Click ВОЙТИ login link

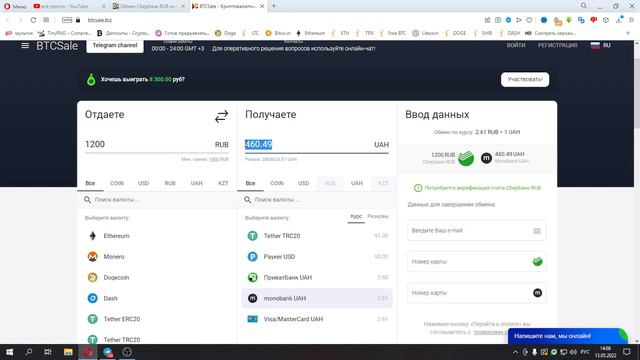pos(516,45)
